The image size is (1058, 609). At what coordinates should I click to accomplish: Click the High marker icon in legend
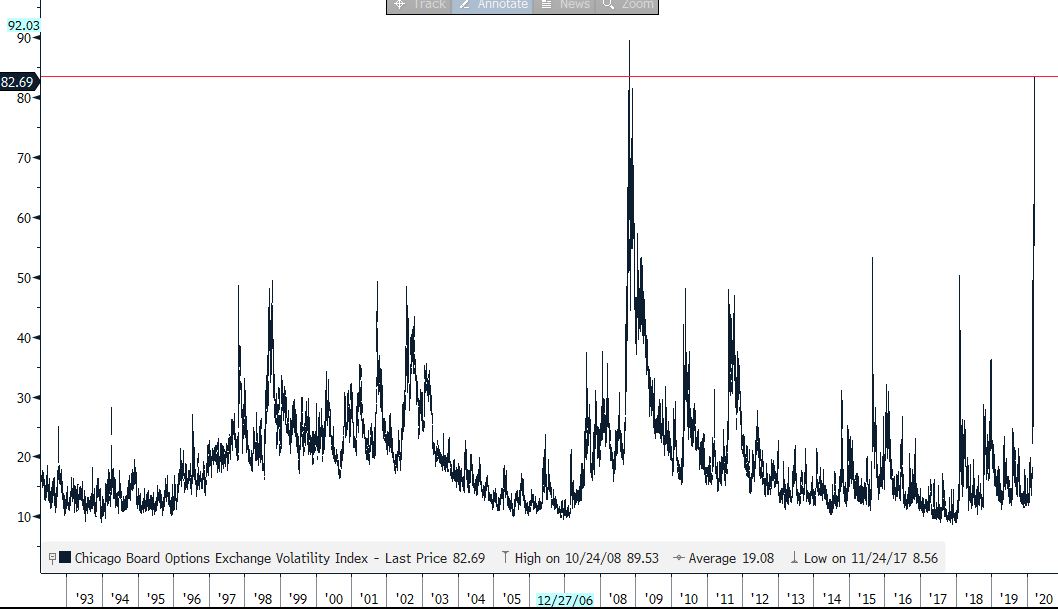click(506, 558)
